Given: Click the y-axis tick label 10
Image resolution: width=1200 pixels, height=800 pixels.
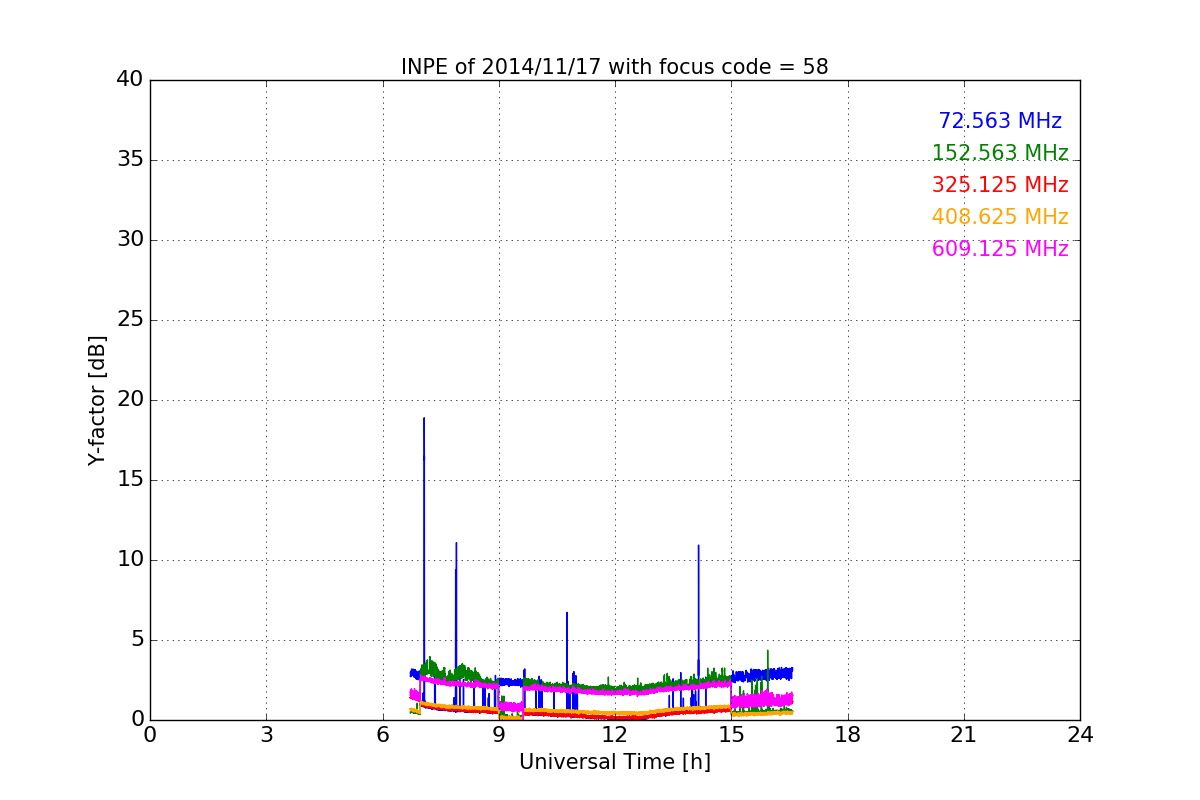Looking at the screenshot, I should [130, 560].
